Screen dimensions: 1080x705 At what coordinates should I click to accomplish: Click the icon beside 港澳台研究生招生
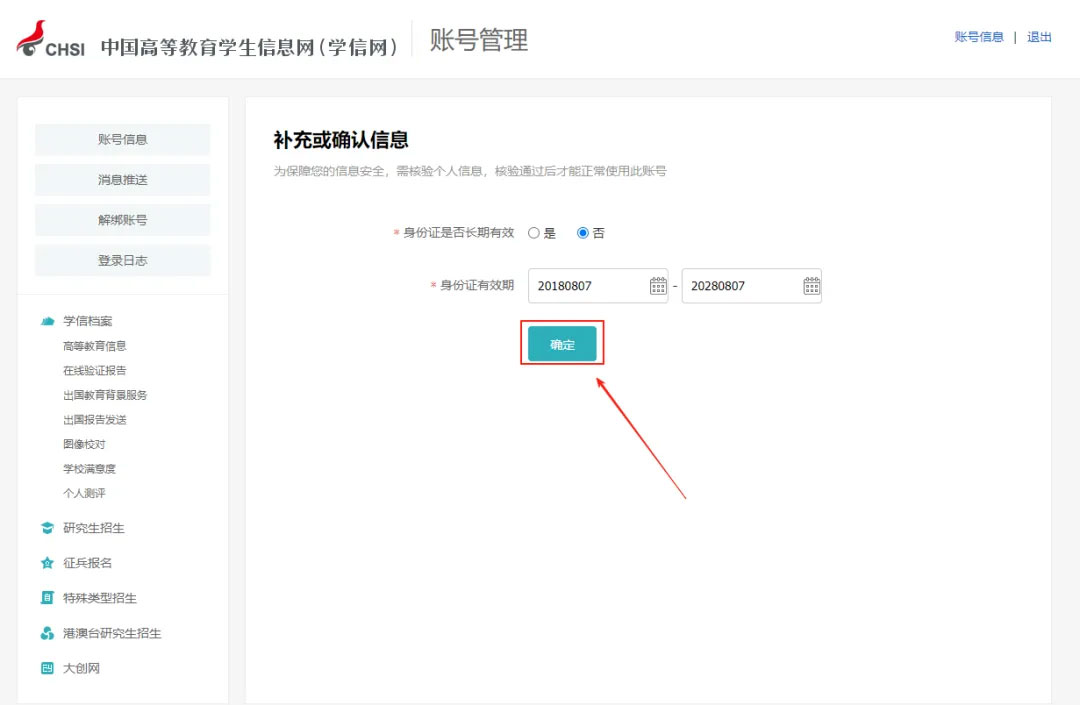pos(47,633)
